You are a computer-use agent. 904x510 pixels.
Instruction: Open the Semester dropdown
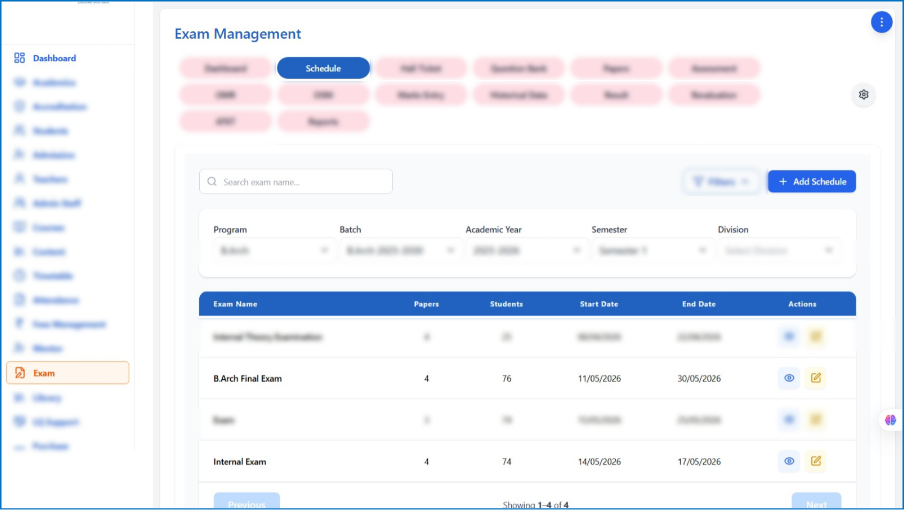click(652, 251)
